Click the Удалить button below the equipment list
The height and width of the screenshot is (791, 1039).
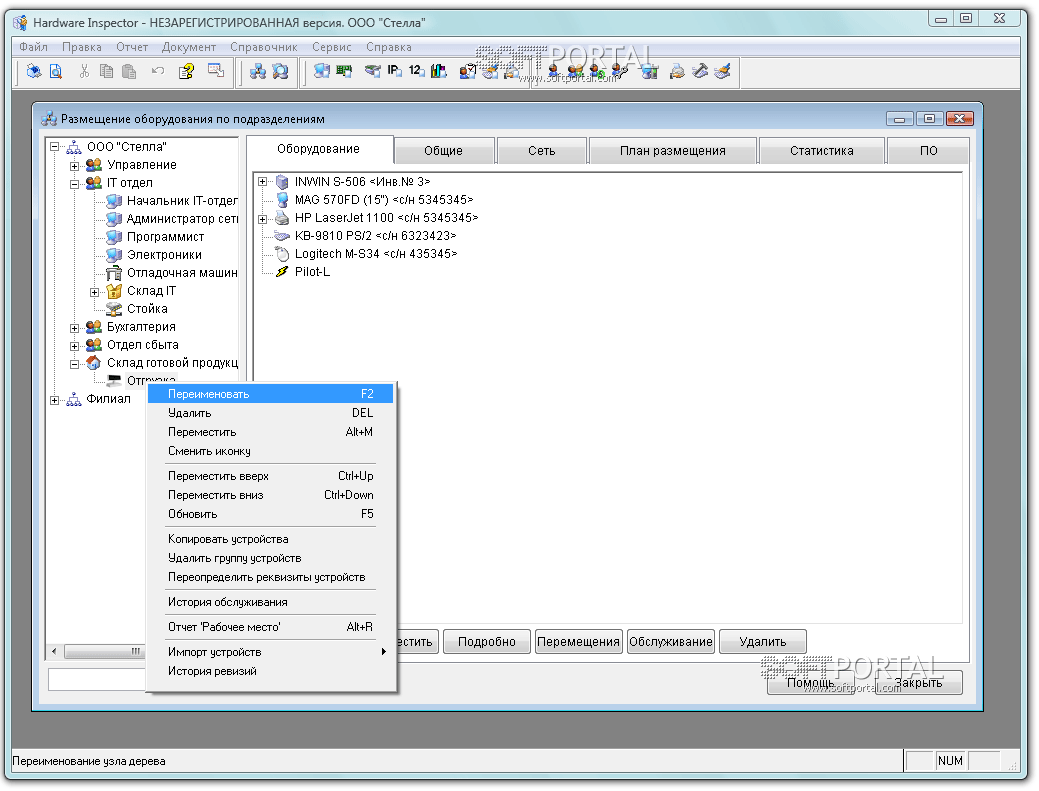coord(763,642)
